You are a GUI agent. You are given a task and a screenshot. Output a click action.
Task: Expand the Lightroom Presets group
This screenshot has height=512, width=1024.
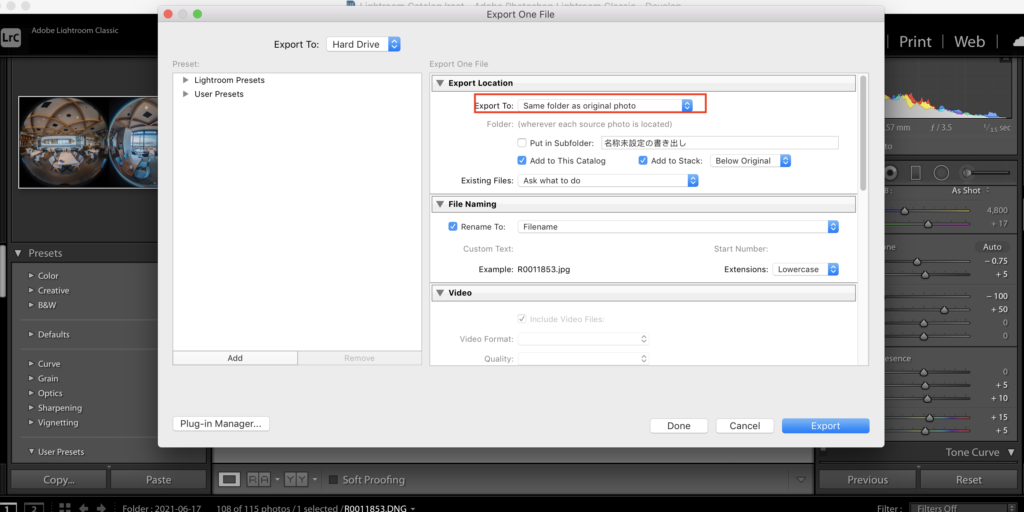tap(185, 80)
